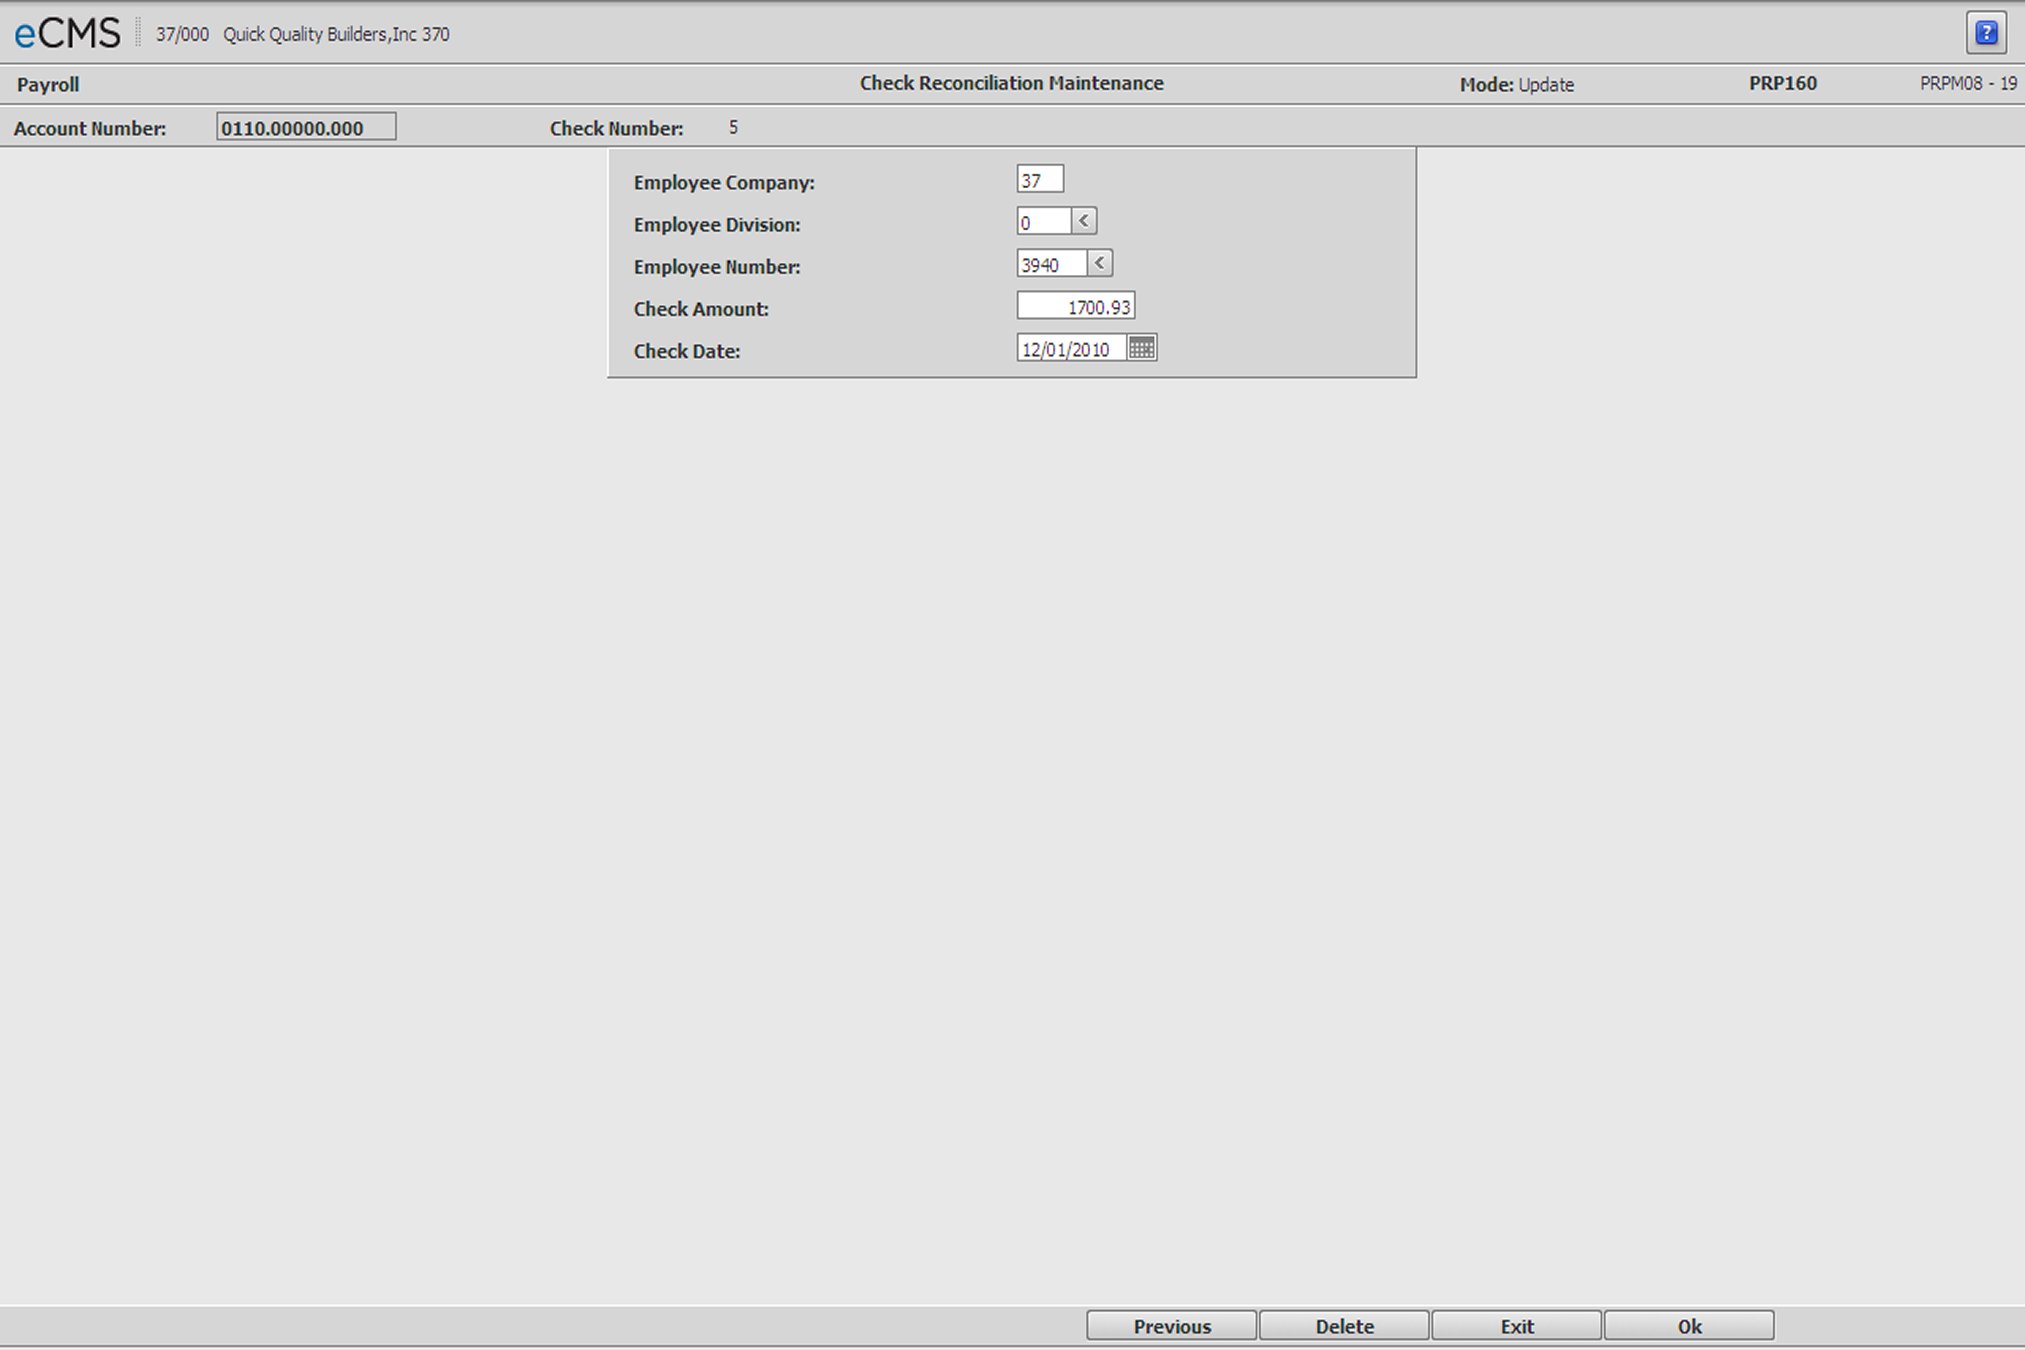Open the help window
The image size is (2025, 1350).
[x=1988, y=32]
